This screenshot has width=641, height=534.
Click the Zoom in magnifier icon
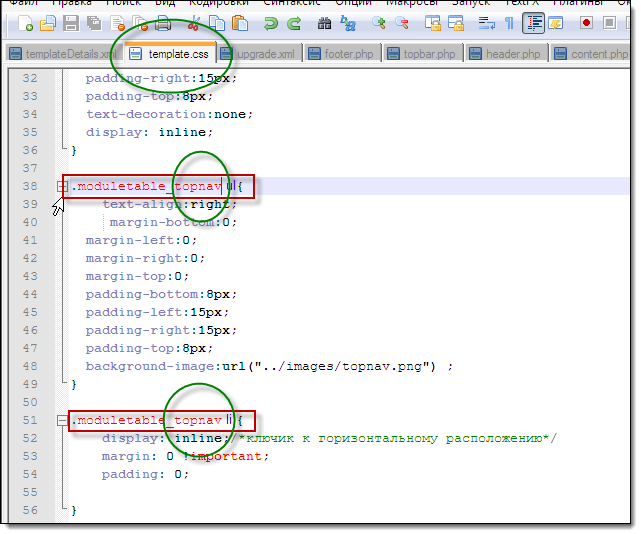click(x=379, y=22)
